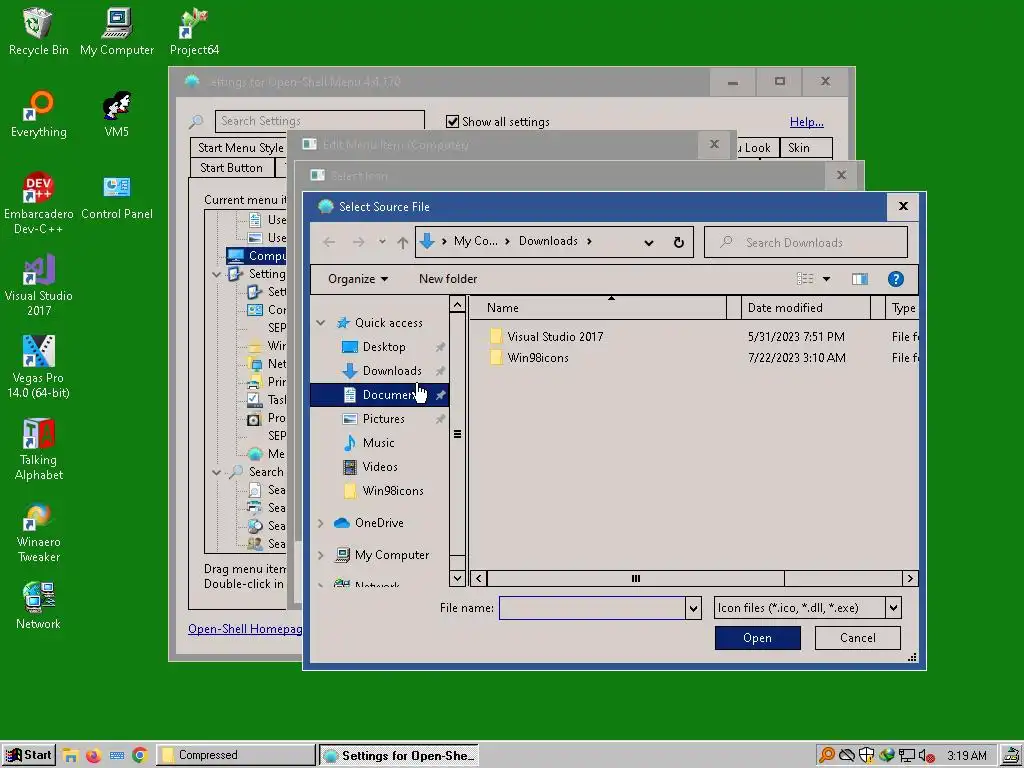This screenshot has width=1024, height=768.
Task: Collapse the Quick access tree node
Action: (321, 323)
